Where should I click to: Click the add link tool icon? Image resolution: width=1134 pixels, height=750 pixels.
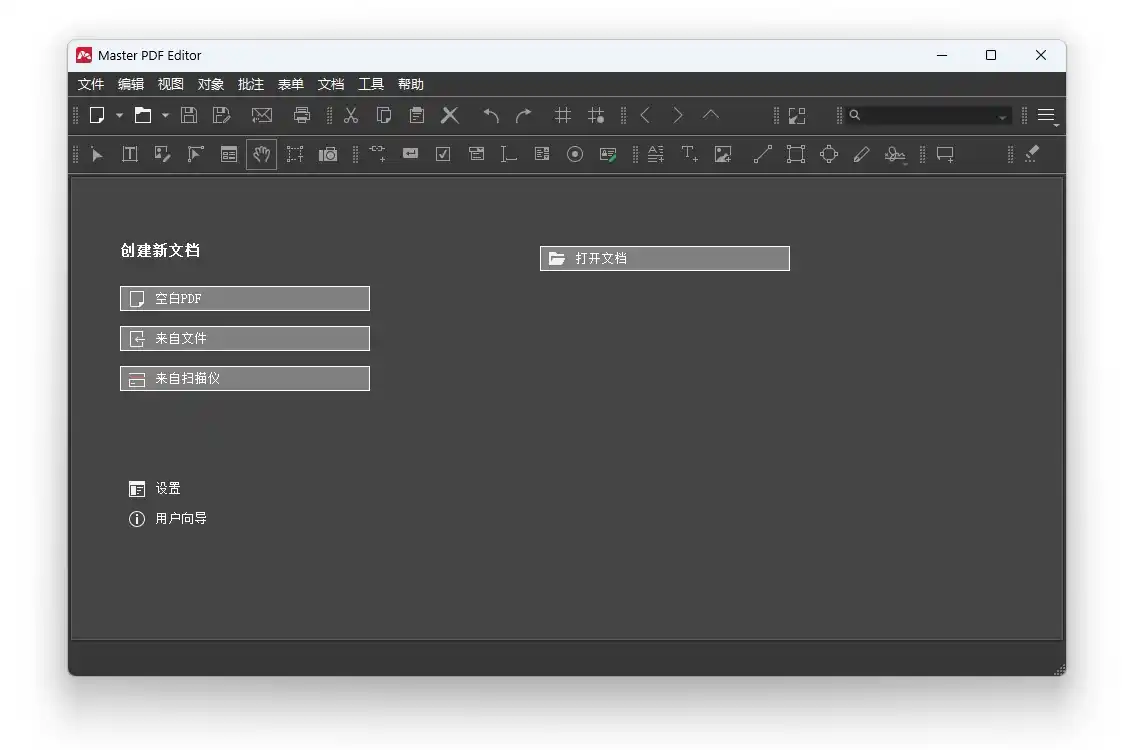coord(378,153)
